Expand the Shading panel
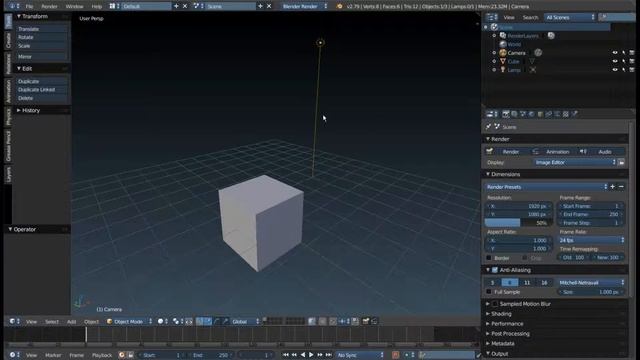Image resolution: width=640 pixels, height=360 pixels. pos(501,314)
